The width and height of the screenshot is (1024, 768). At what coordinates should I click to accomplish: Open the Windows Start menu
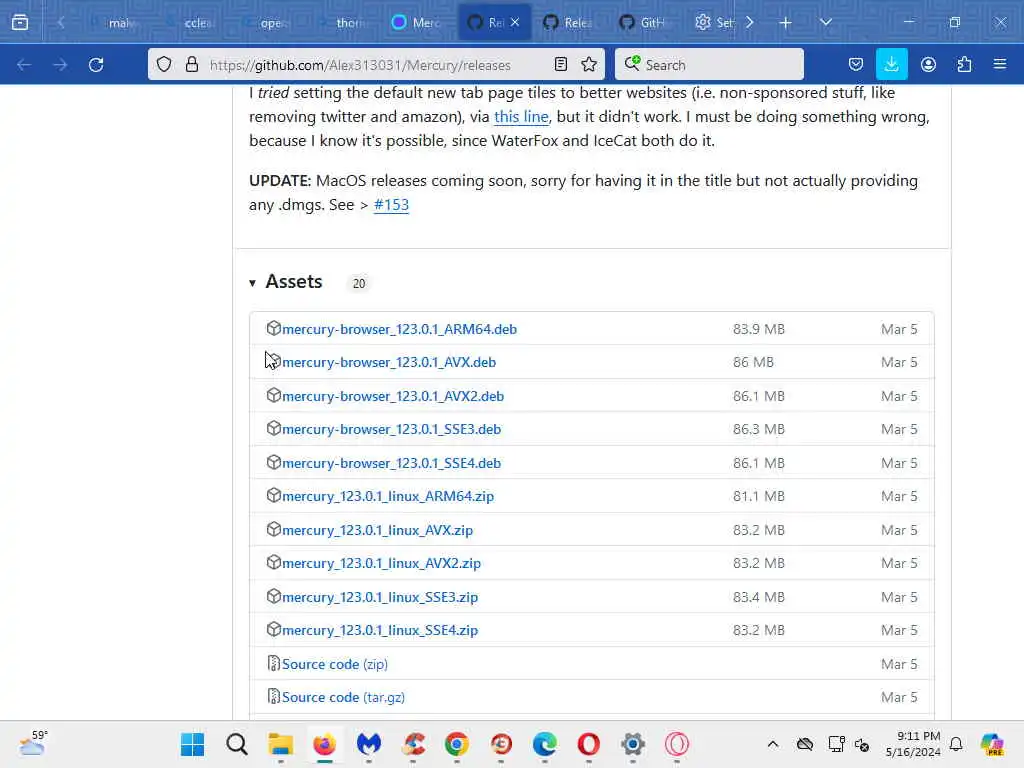point(192,744)
